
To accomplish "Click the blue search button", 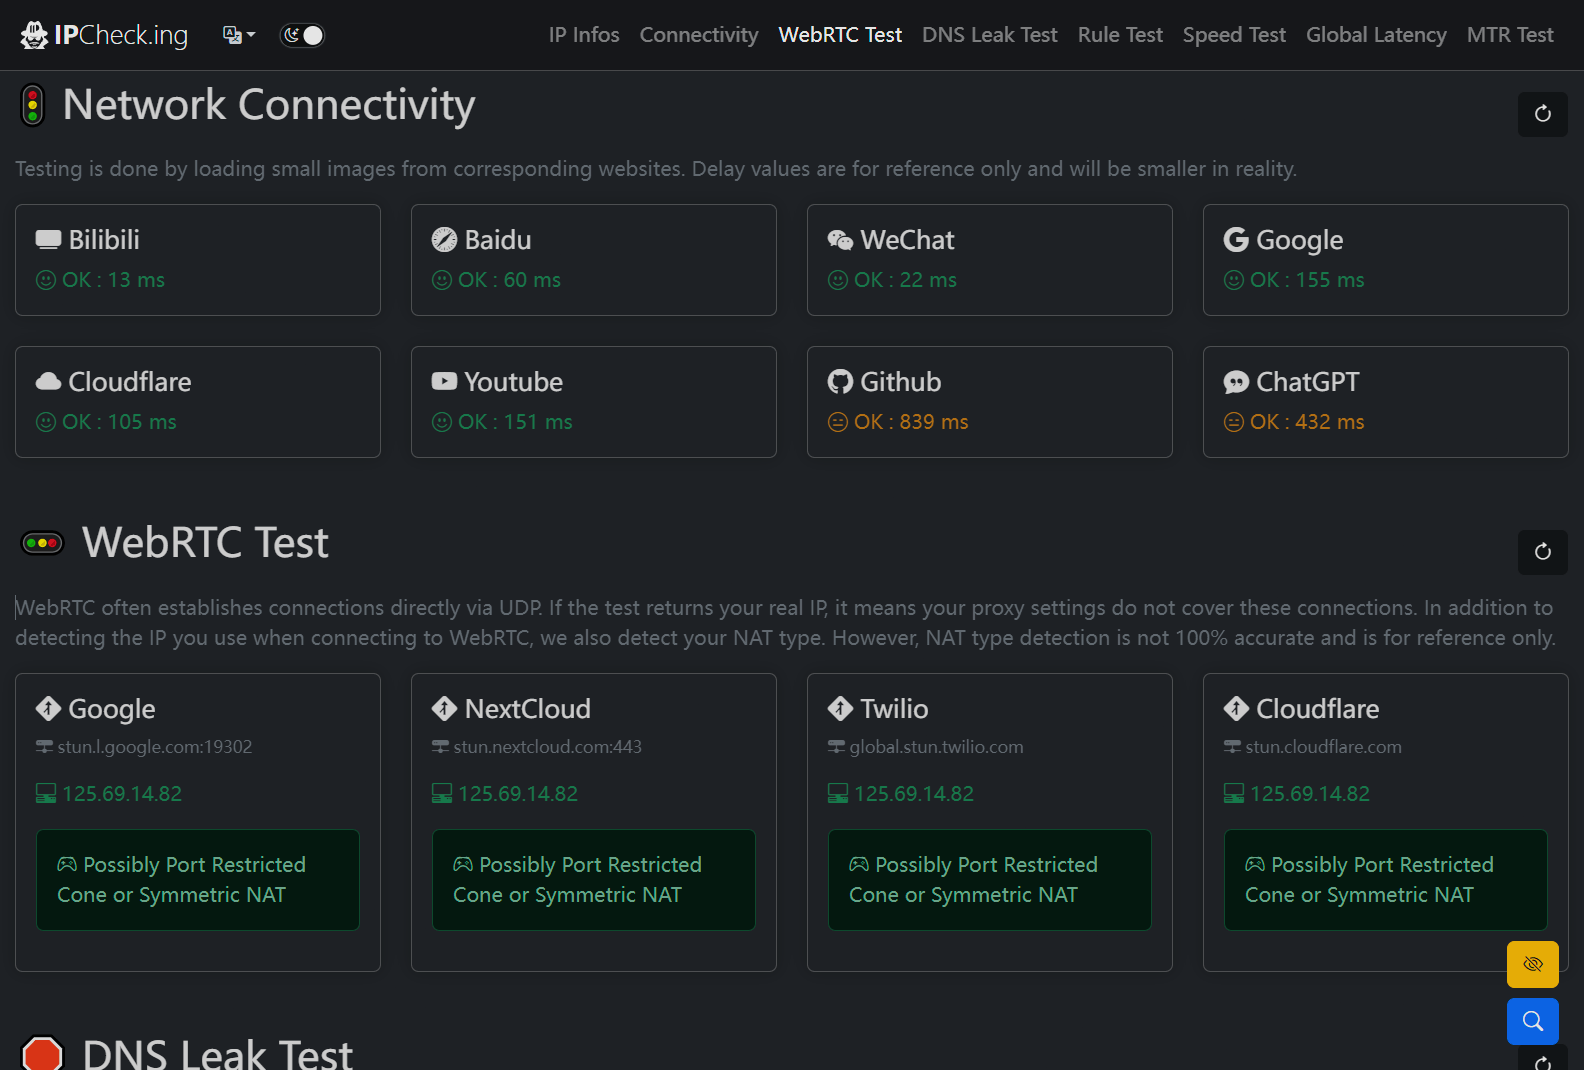I will point(1532,1021).
